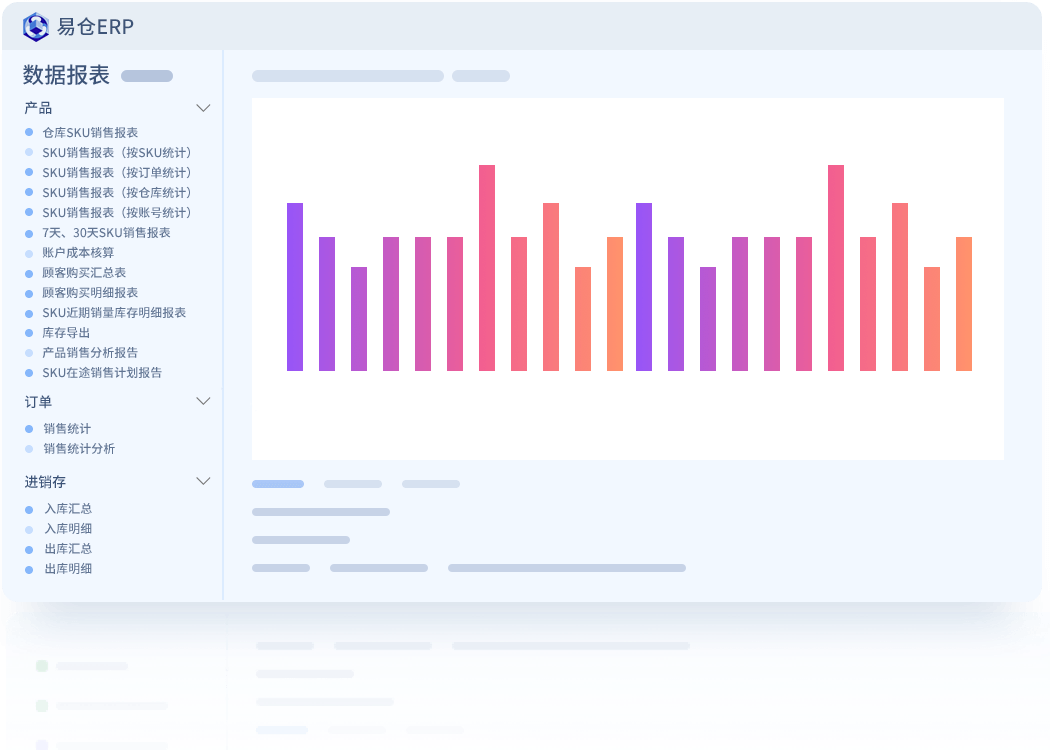
Task: Select the bullet next to 仓库SKU销售报表
Action: (x=29, y=132)
